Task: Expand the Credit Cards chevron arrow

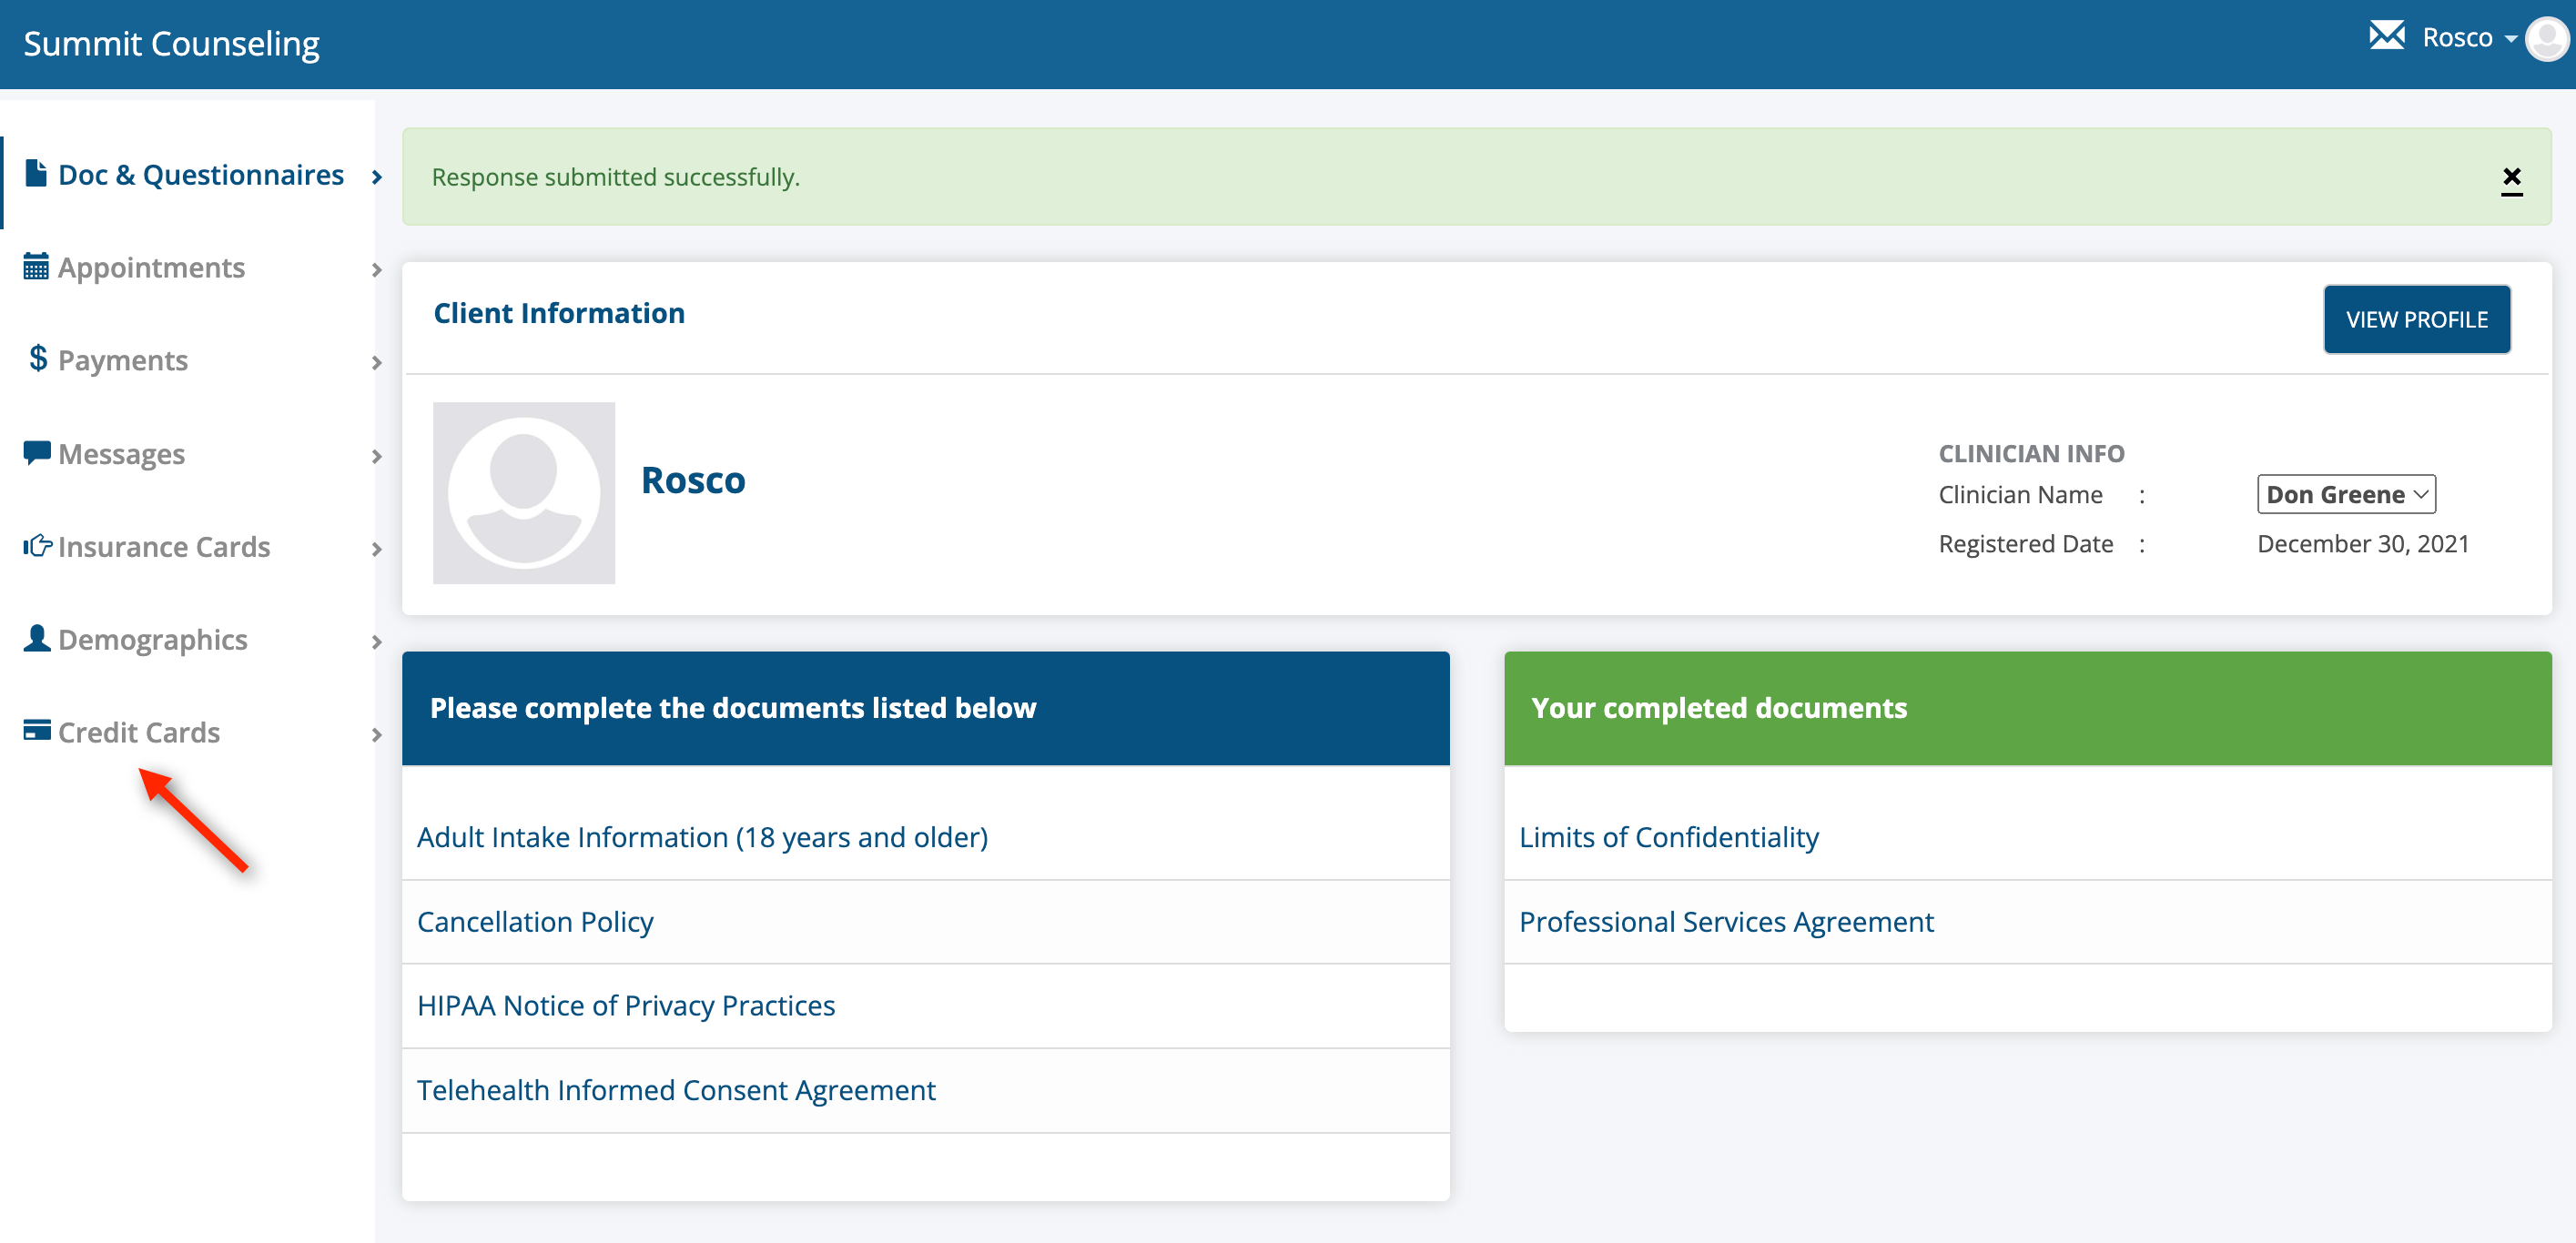Action: pos(377,735)
